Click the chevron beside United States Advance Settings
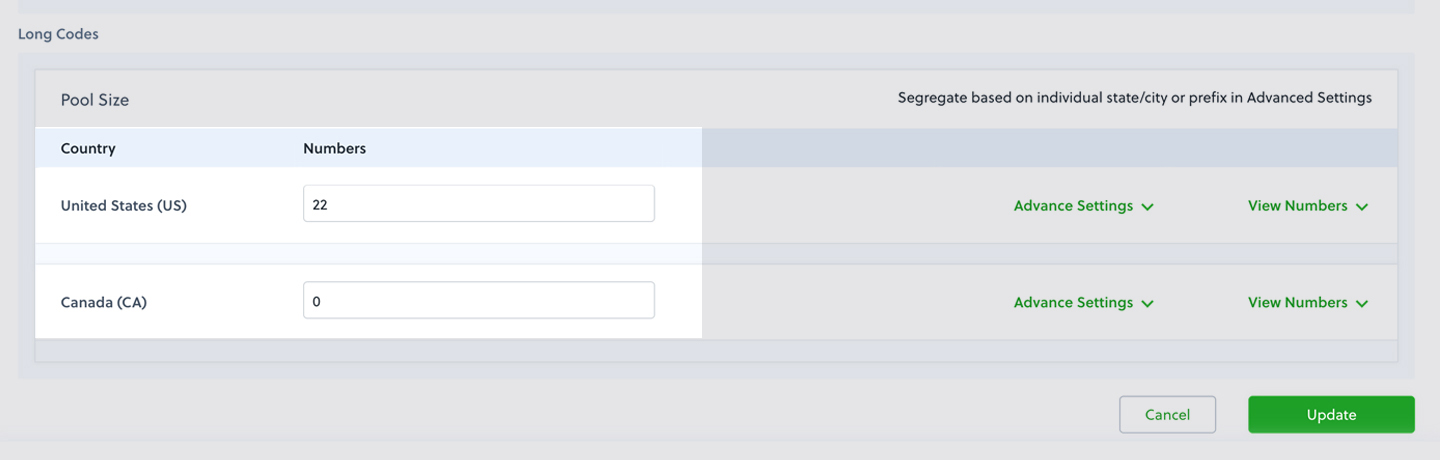Viewport: 1440px width, 460px height. (x=1147, y=207)
